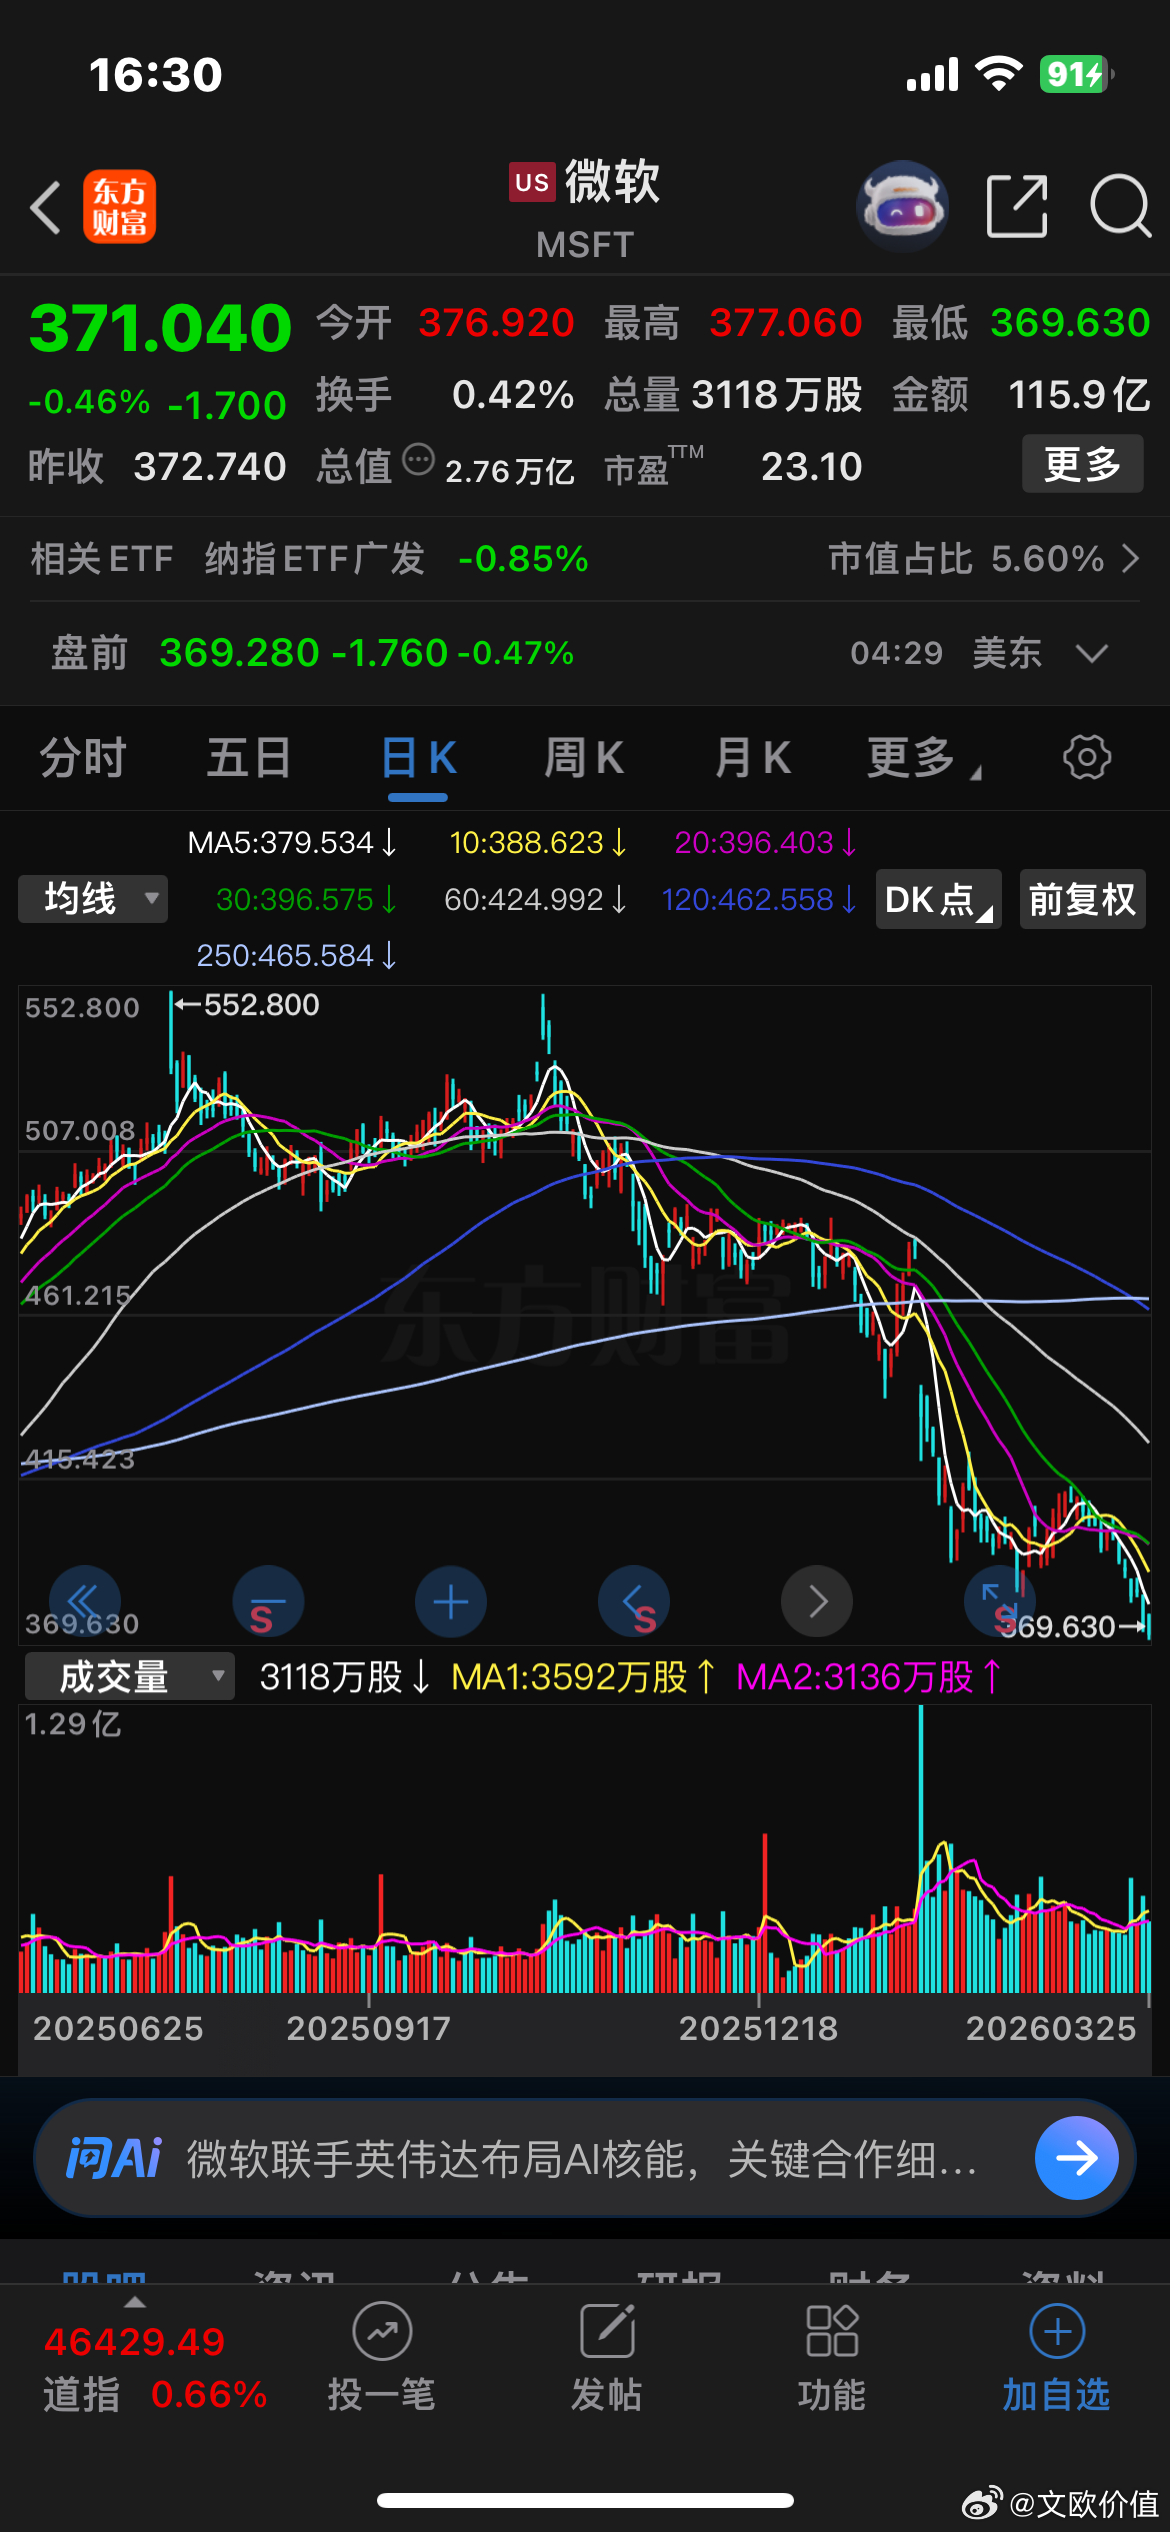Tap the magenta MA2:3136万股 volume legend
The width and height of the screenshot is (1170, 2532).
(869, 1677)
